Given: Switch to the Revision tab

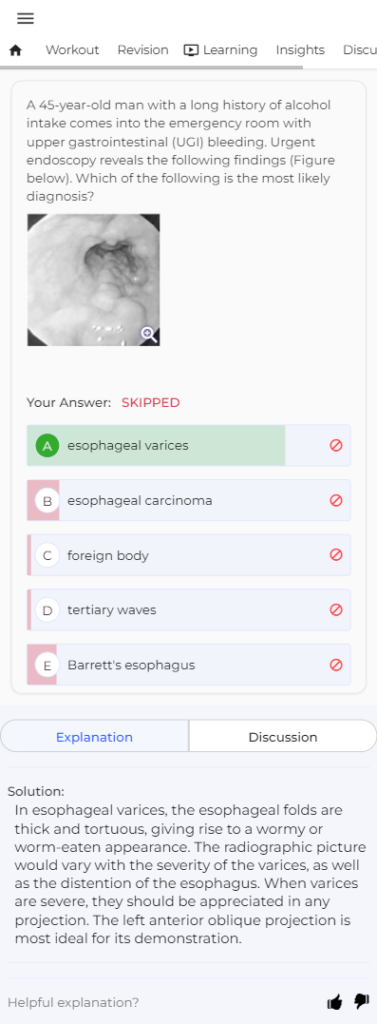Looking at the screenshot, I should (x=142, y=50).
